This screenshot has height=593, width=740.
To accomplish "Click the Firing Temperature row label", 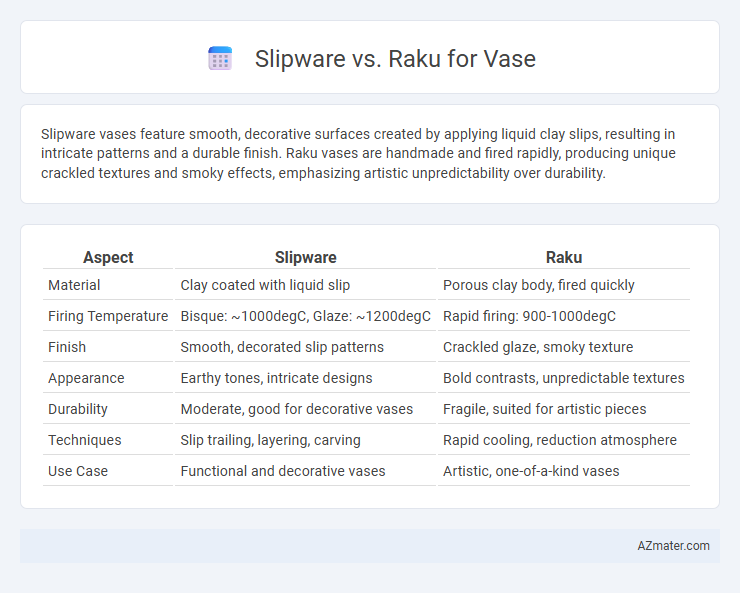I will (x=108, y=316).
